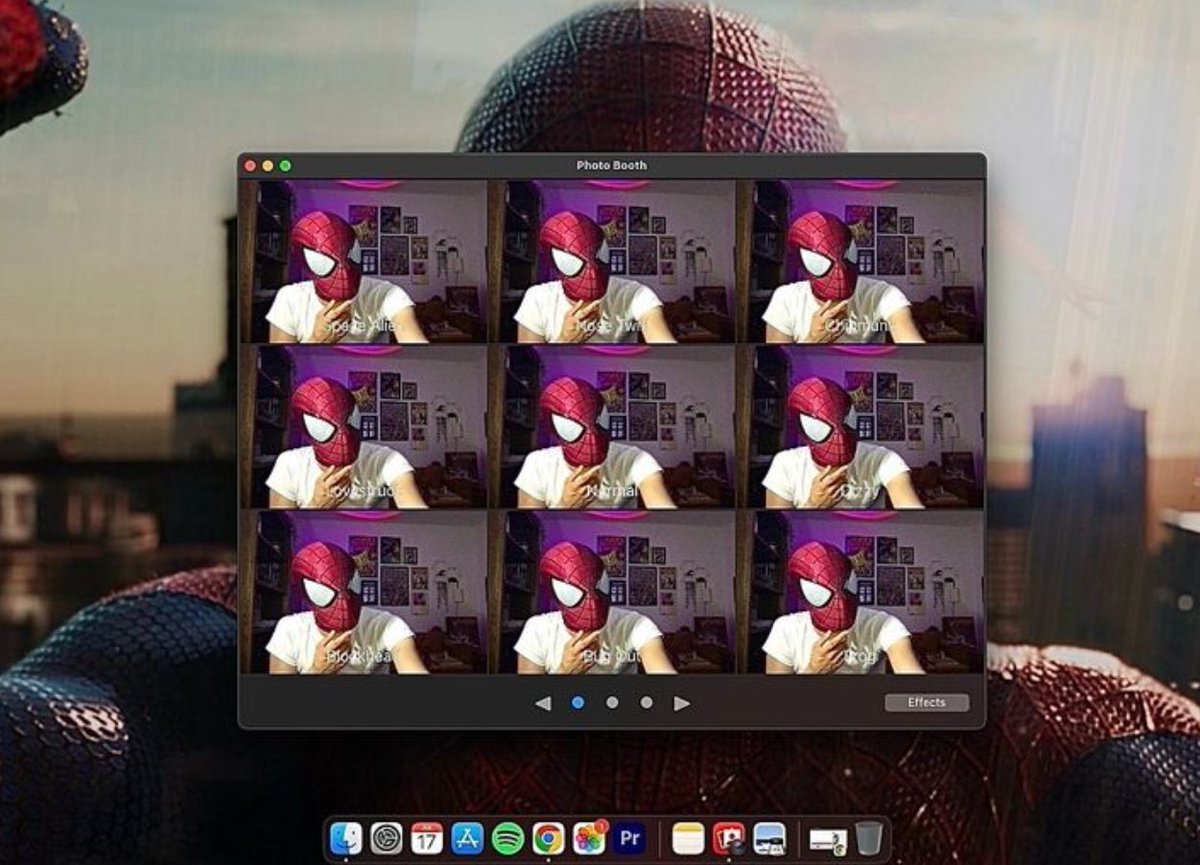
Task: Open Photos from the dock
Action: tap(589, 838)
